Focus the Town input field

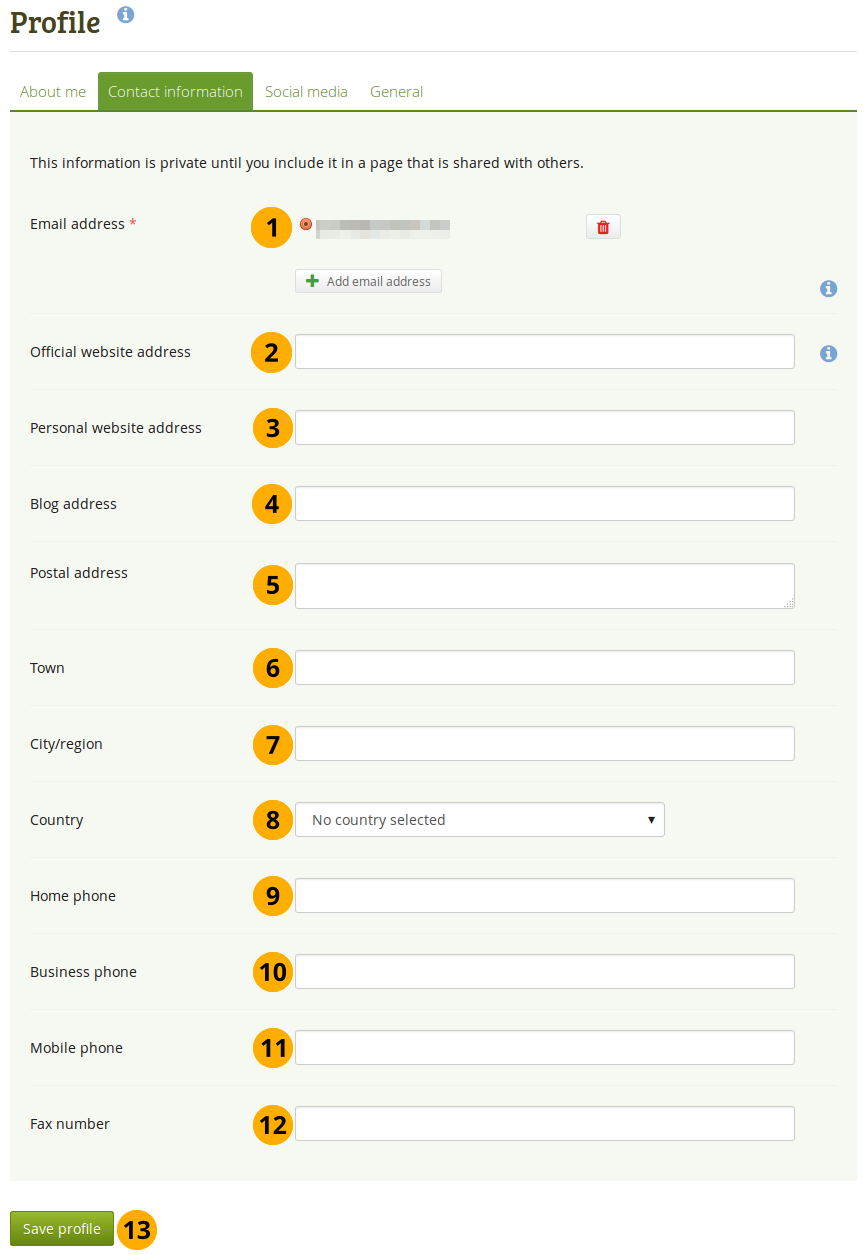544,668
